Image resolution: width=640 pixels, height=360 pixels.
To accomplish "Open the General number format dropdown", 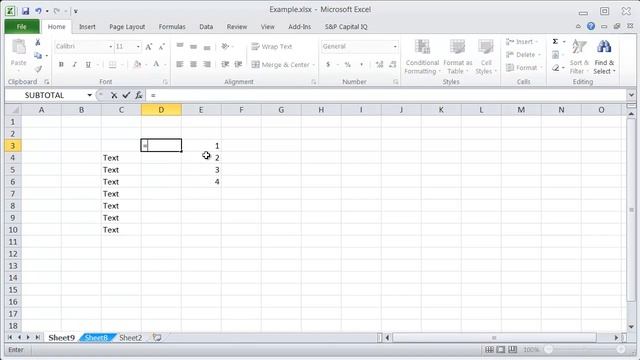I will pyautogui.click(x=395, y=47).
